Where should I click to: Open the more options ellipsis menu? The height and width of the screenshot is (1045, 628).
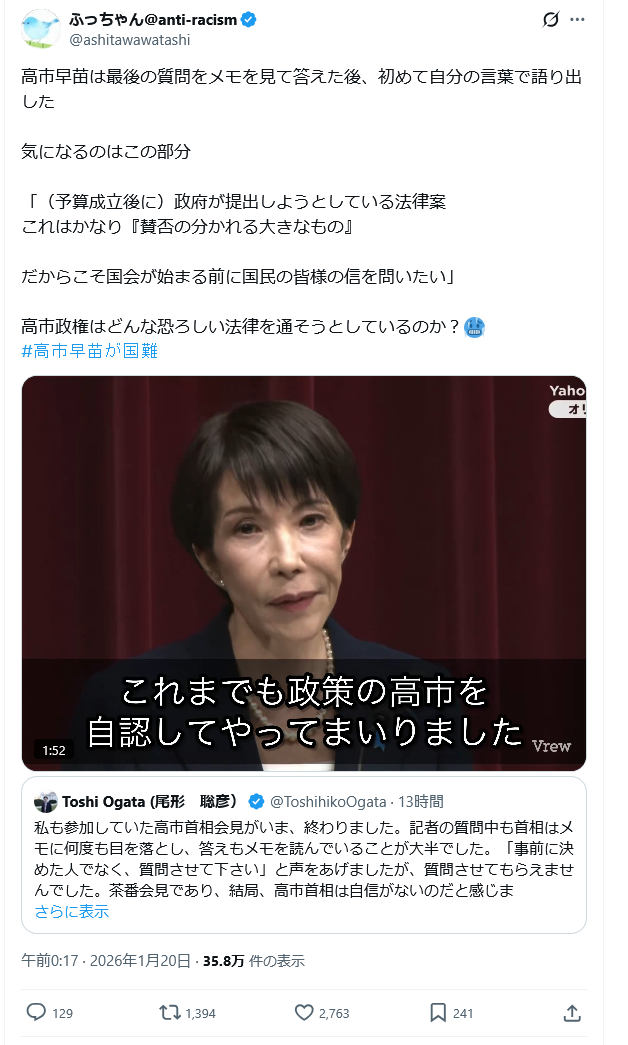[x=577, y=19]
